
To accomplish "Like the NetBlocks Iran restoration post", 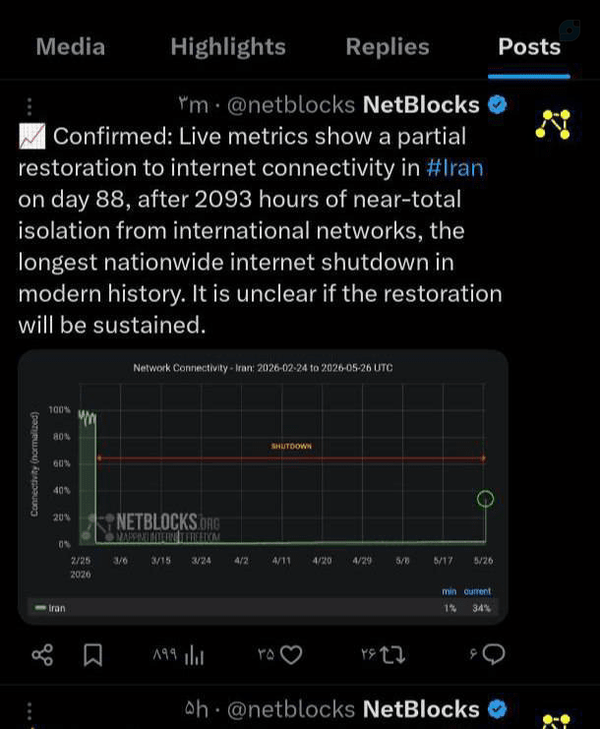I will (291, 655).
